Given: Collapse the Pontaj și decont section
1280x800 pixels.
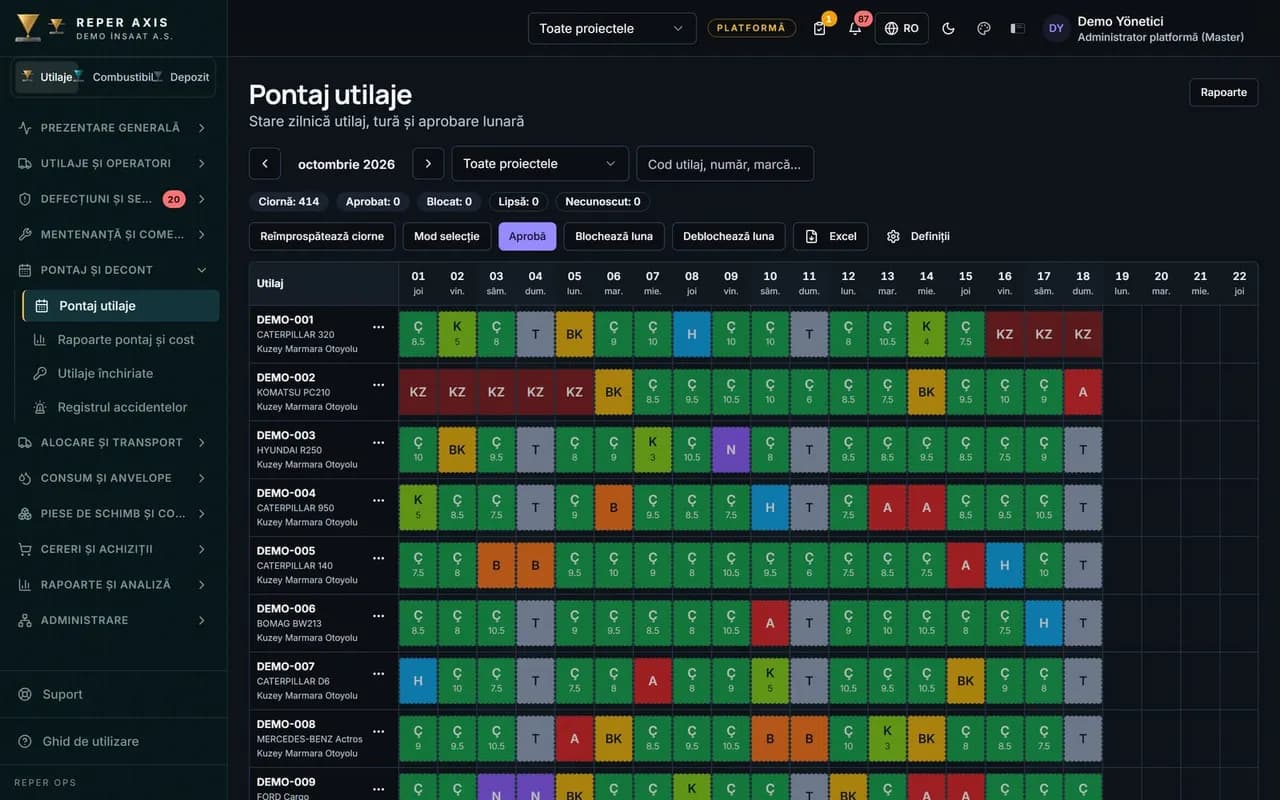Looking at the screenshot, I should coord(113,270).
